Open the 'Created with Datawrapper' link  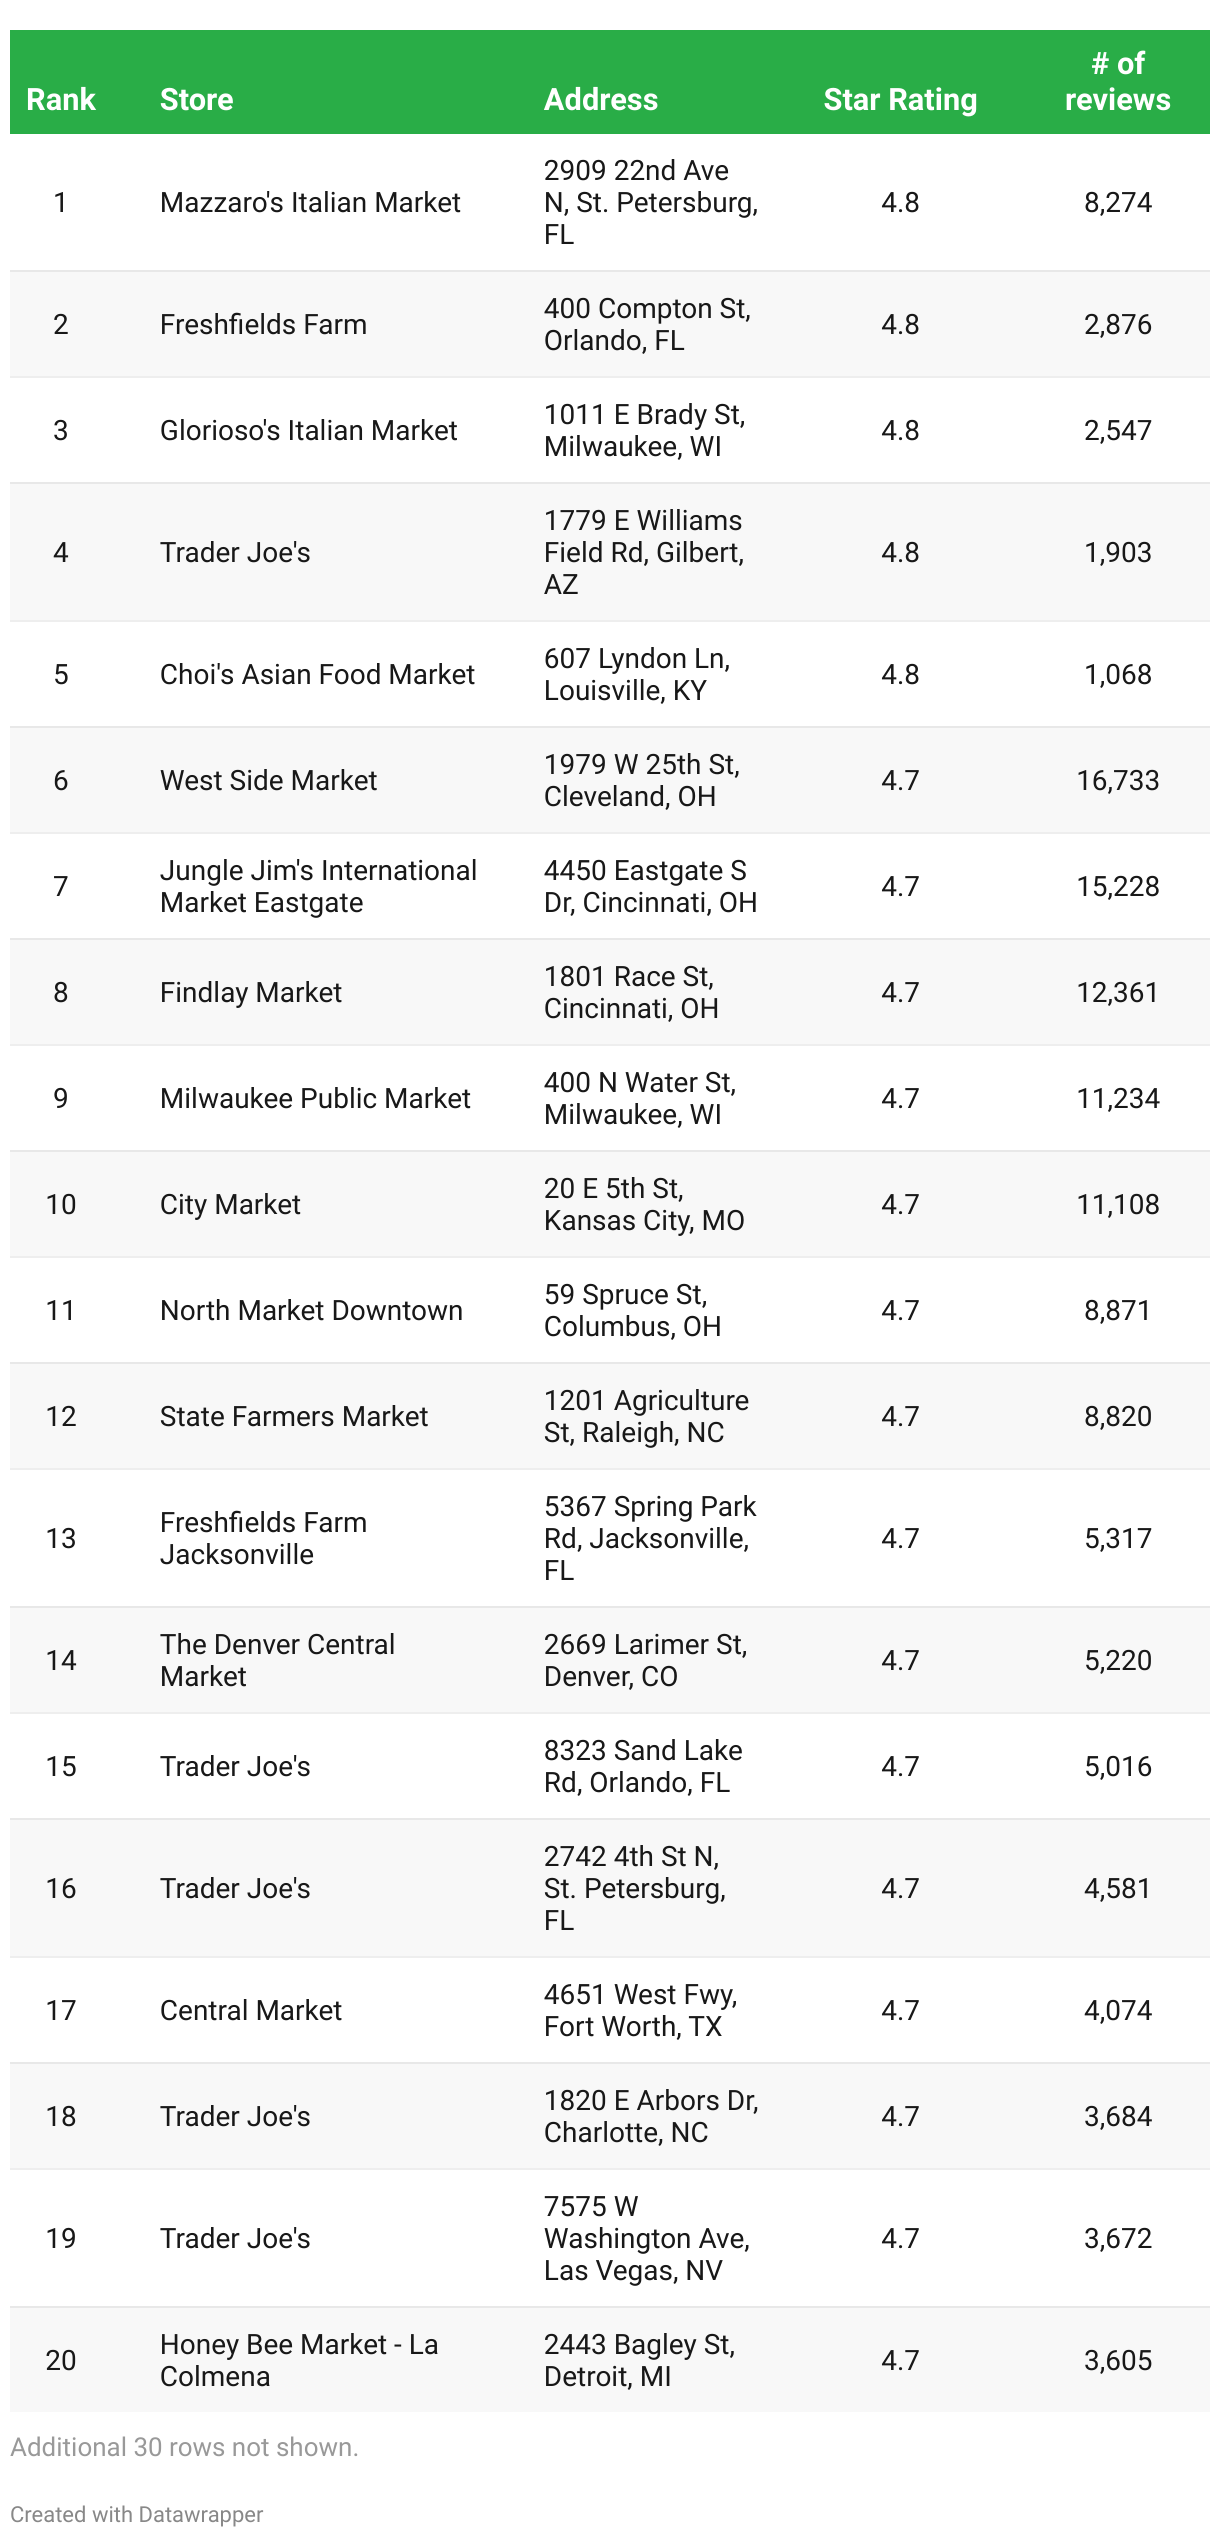click(137, 2514)
